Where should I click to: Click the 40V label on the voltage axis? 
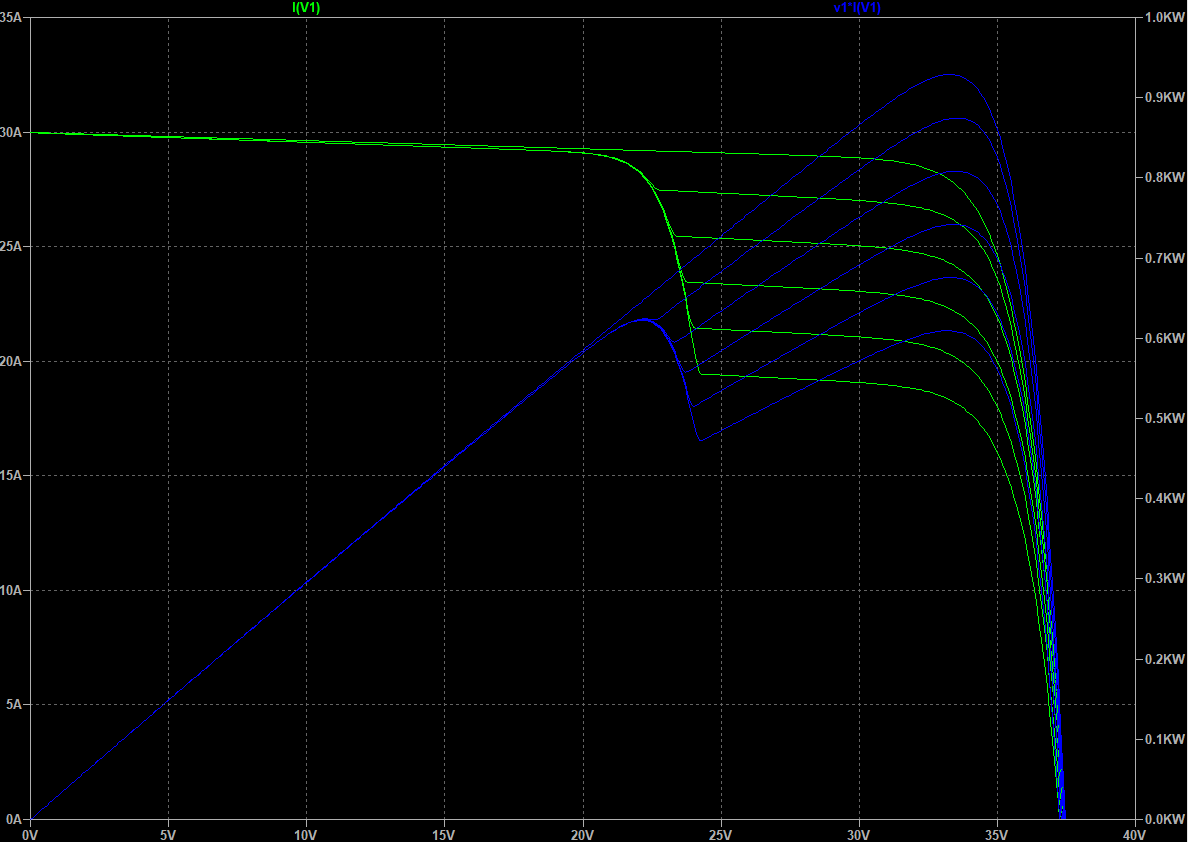point(1134,834)
